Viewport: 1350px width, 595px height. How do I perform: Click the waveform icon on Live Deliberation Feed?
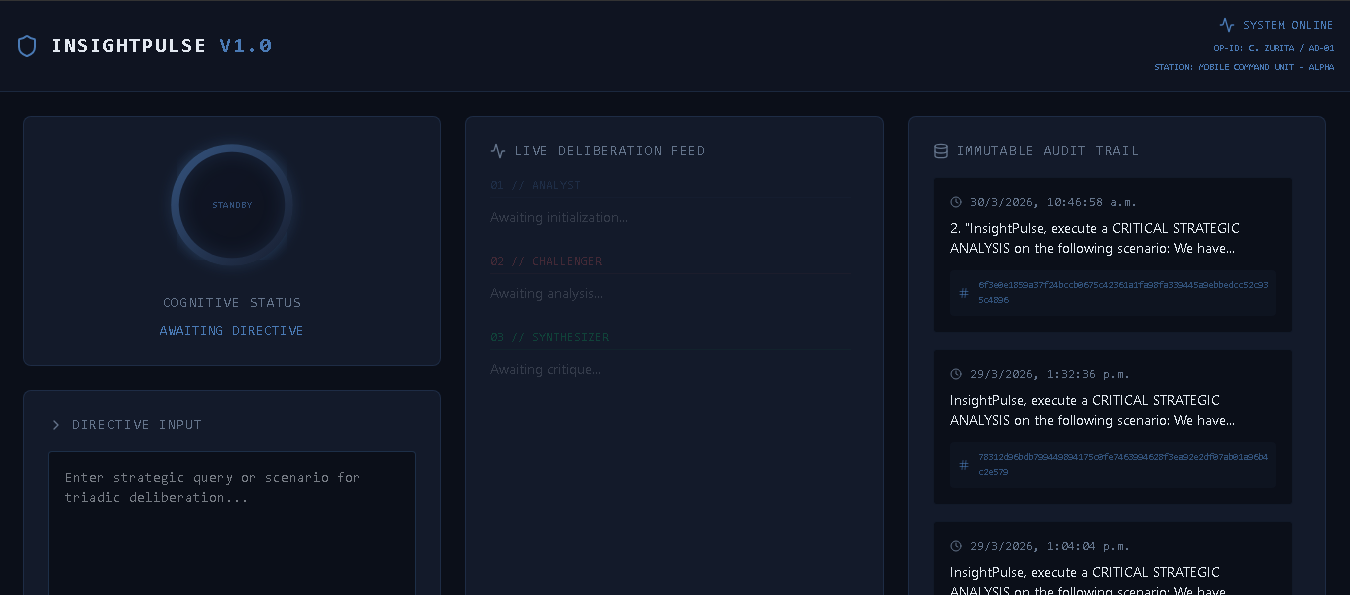click(498, 150)
